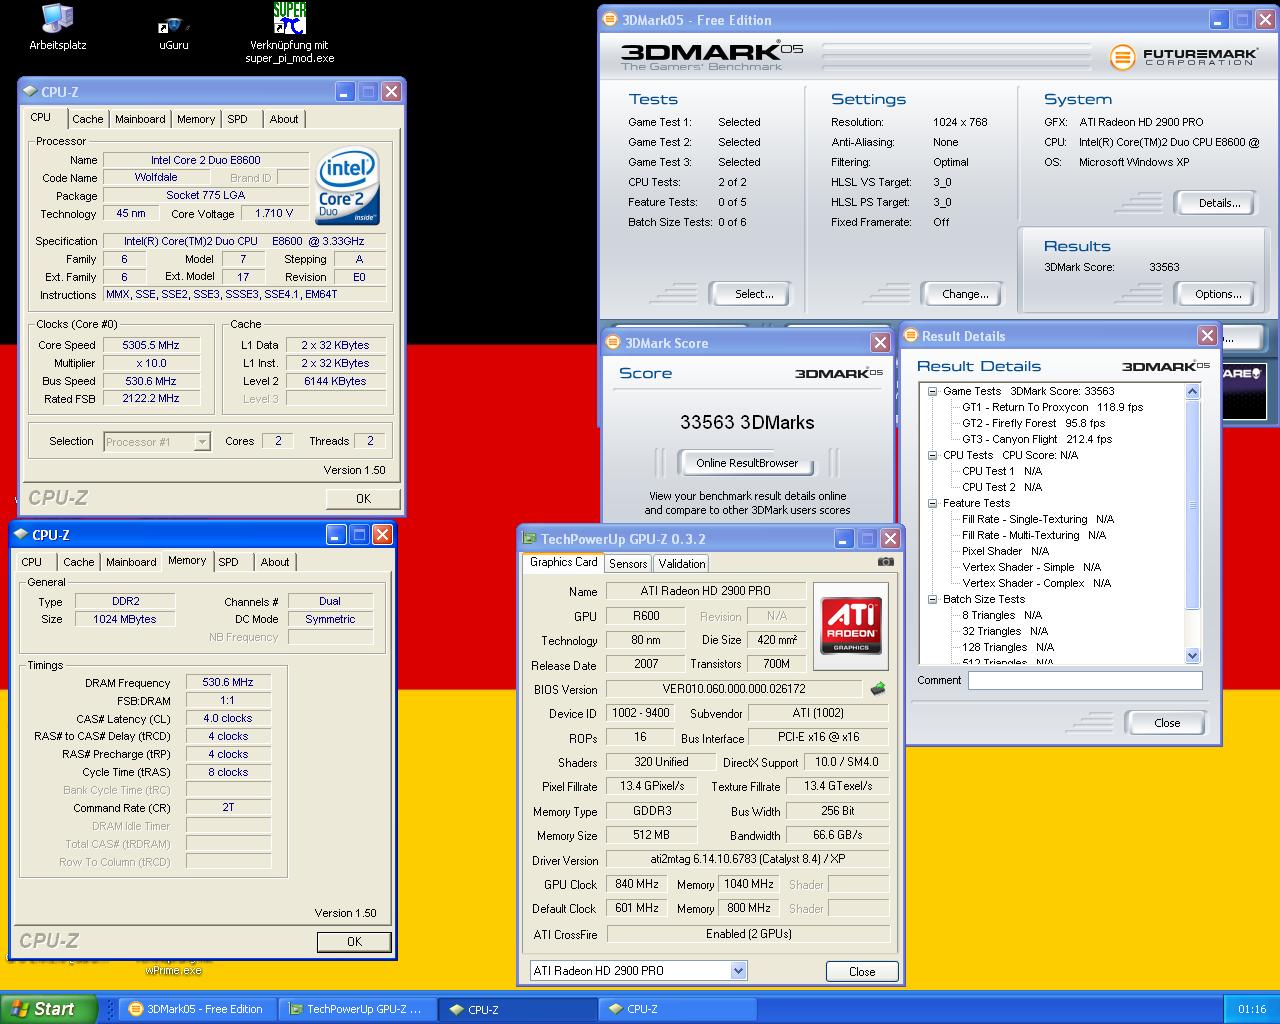Click OK in lower CPU-Z Memory window

tap(354, 941)
